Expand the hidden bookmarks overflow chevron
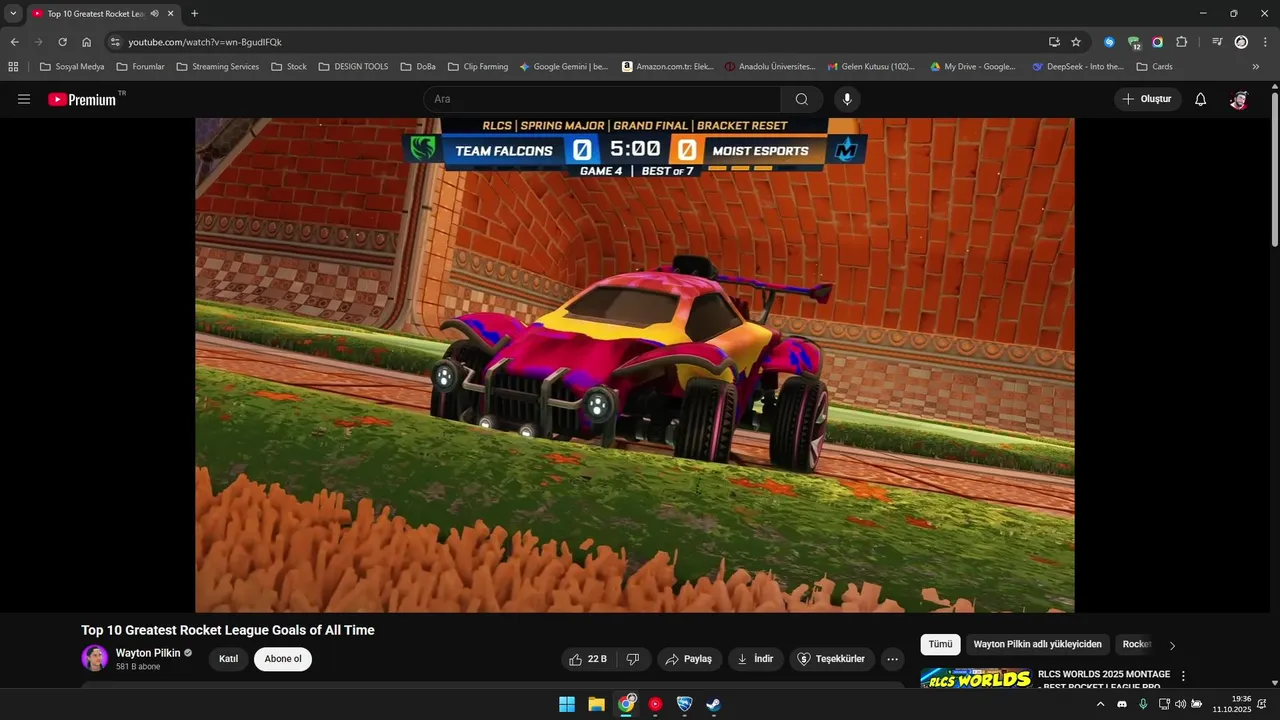The width and height of the screenshot is (1280, 720). click(x=1256, y=67)
